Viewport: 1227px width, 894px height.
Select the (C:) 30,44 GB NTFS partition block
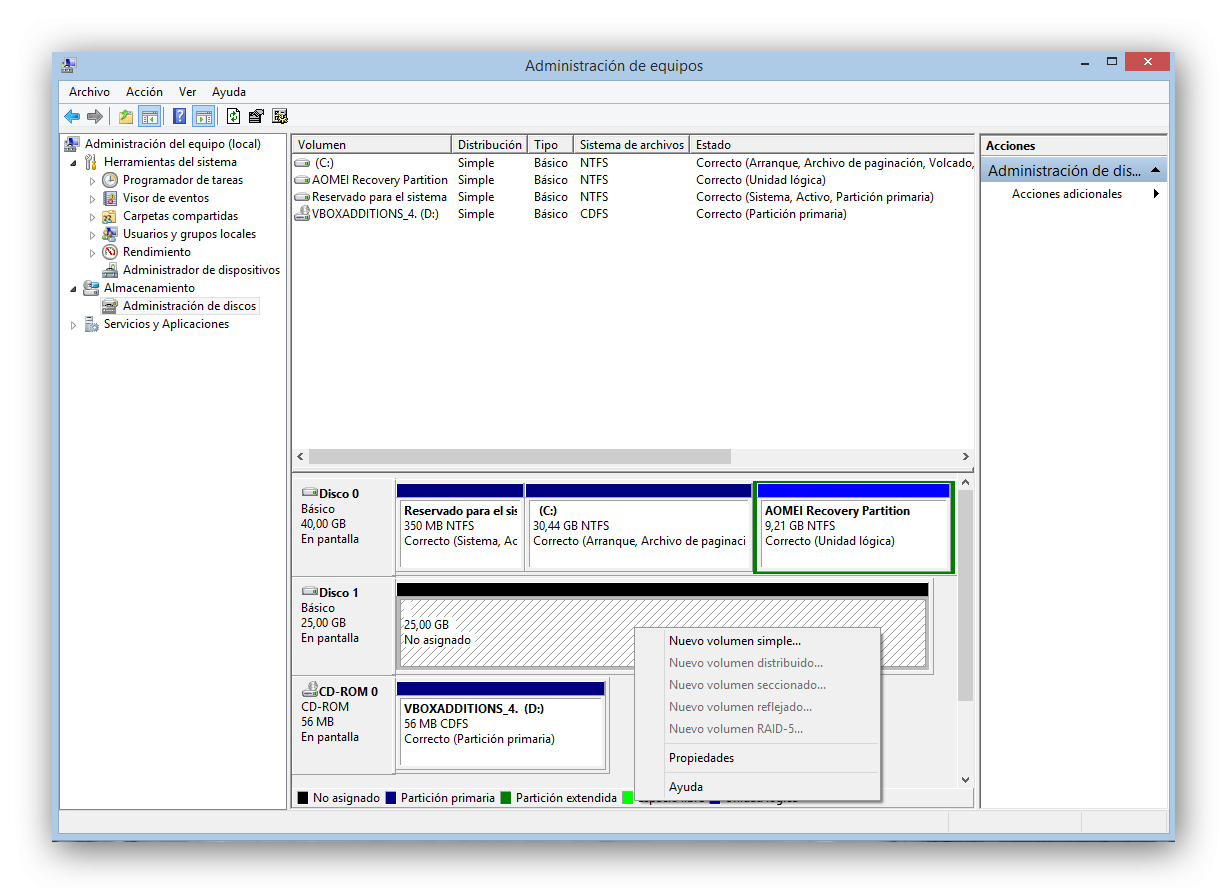638,527
